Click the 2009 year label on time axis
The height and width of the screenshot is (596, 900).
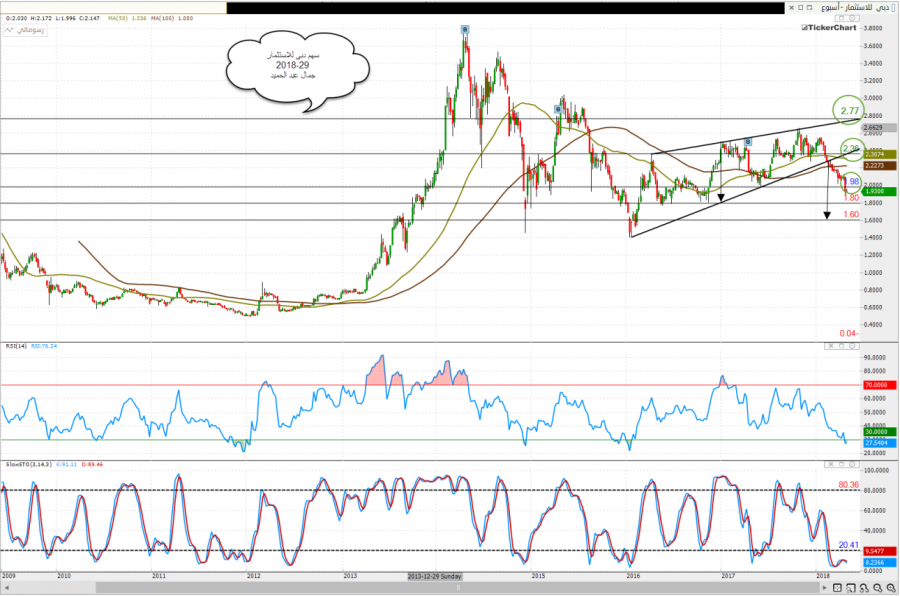pos(9,575)
